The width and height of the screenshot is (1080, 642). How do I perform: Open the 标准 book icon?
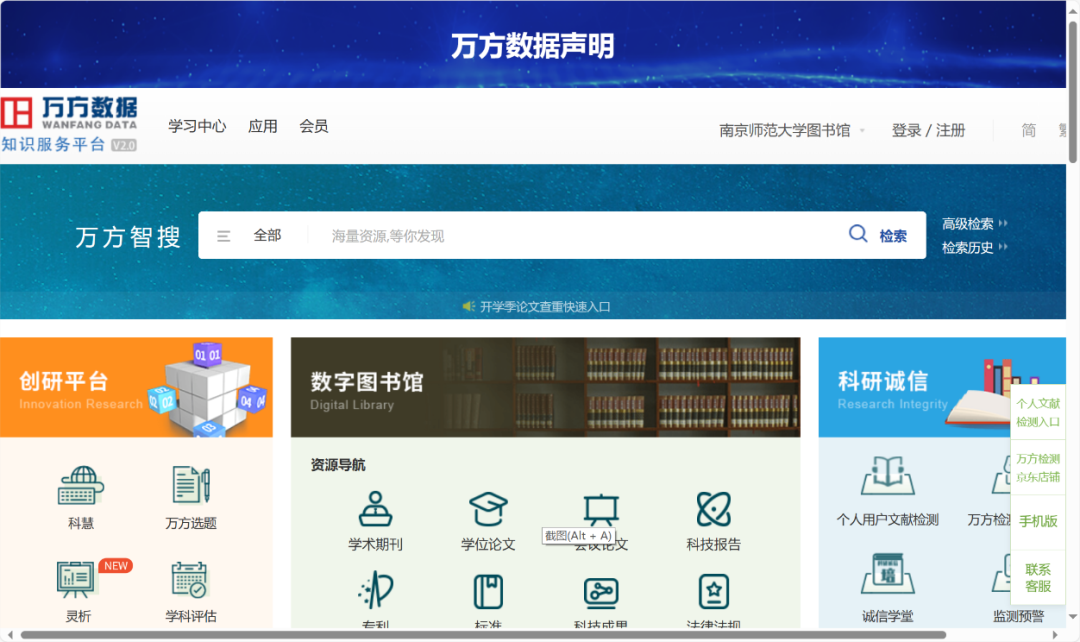tap(488, 592)
